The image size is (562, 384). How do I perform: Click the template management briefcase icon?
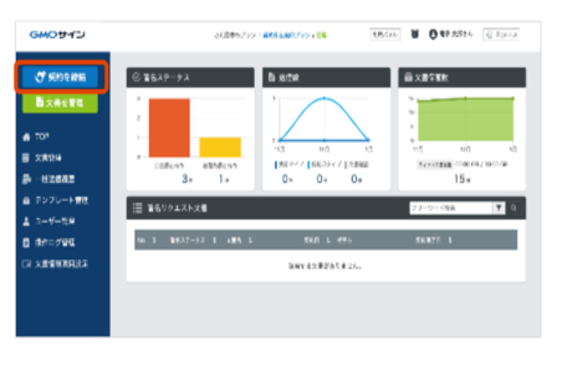point(26,200)
